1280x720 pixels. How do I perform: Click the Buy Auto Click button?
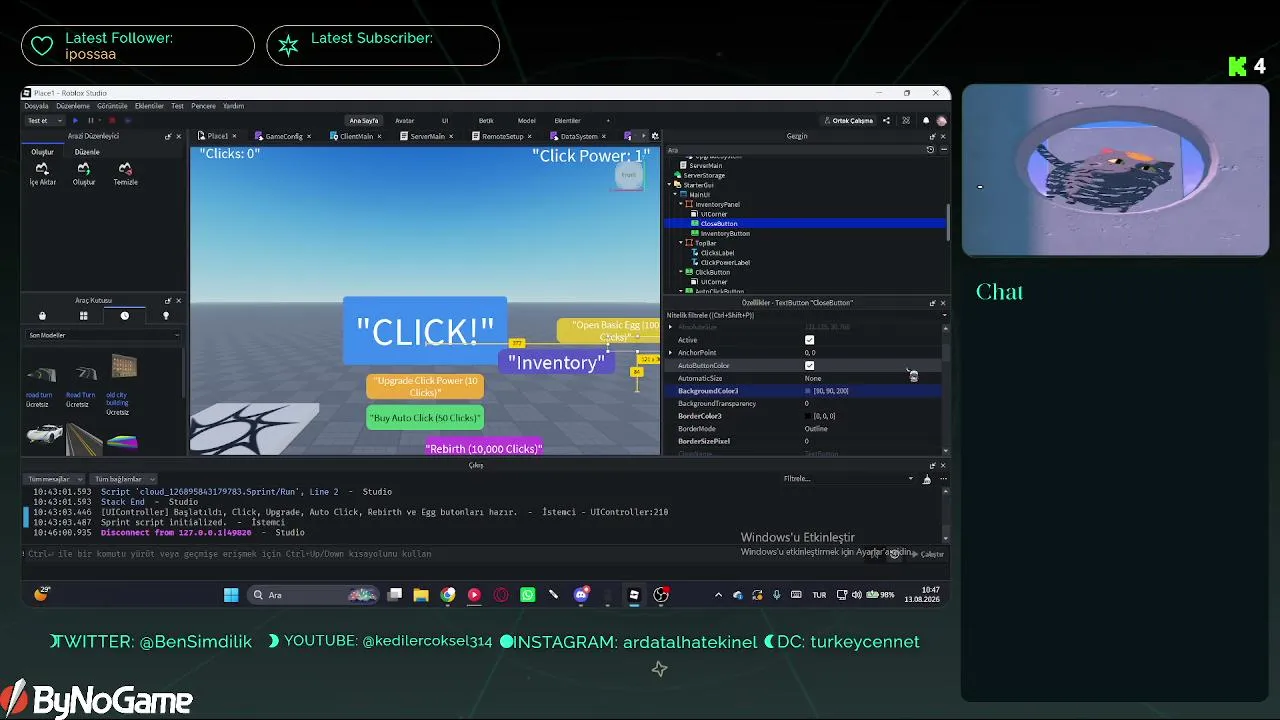pos(425,418)
